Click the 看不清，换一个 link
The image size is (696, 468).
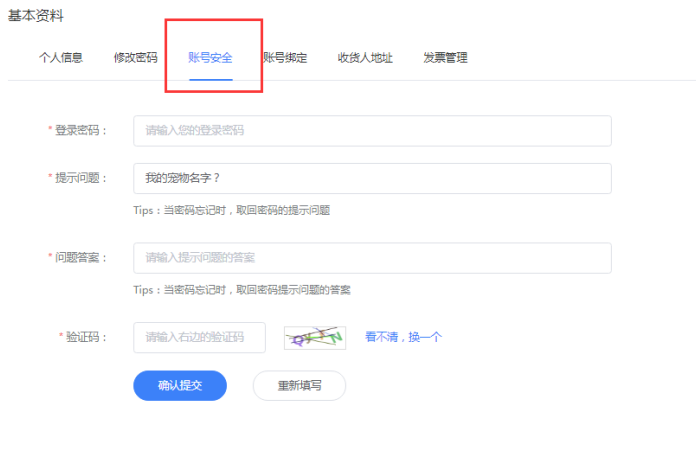(403, 337)
